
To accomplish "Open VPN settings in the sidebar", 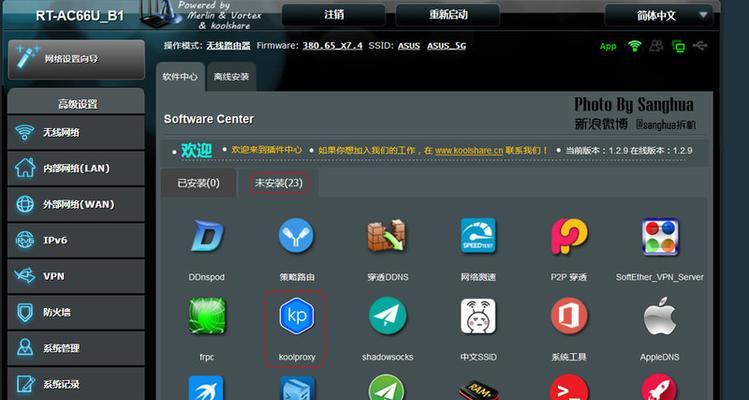I will pyautogui.click(x=76, y=276).
